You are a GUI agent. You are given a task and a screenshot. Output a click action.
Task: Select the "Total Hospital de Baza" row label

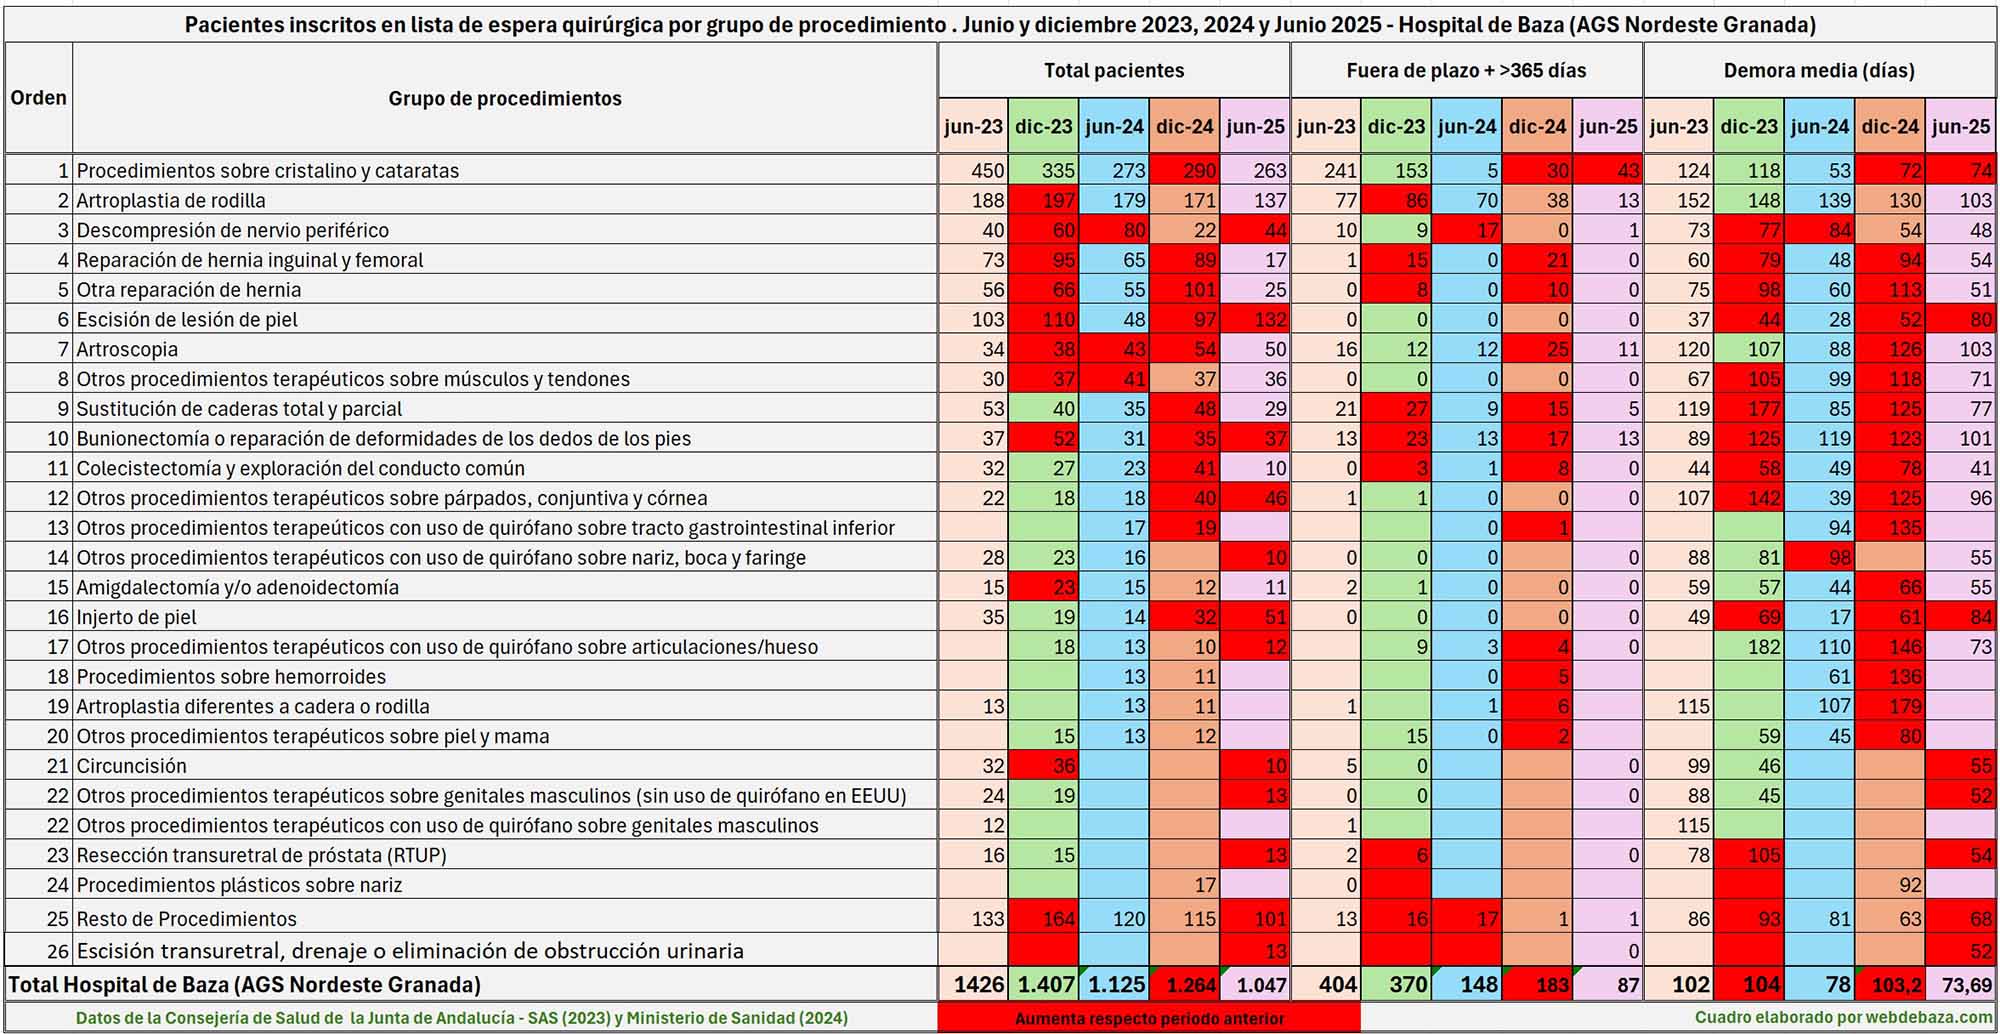click(x=244, y=985)
